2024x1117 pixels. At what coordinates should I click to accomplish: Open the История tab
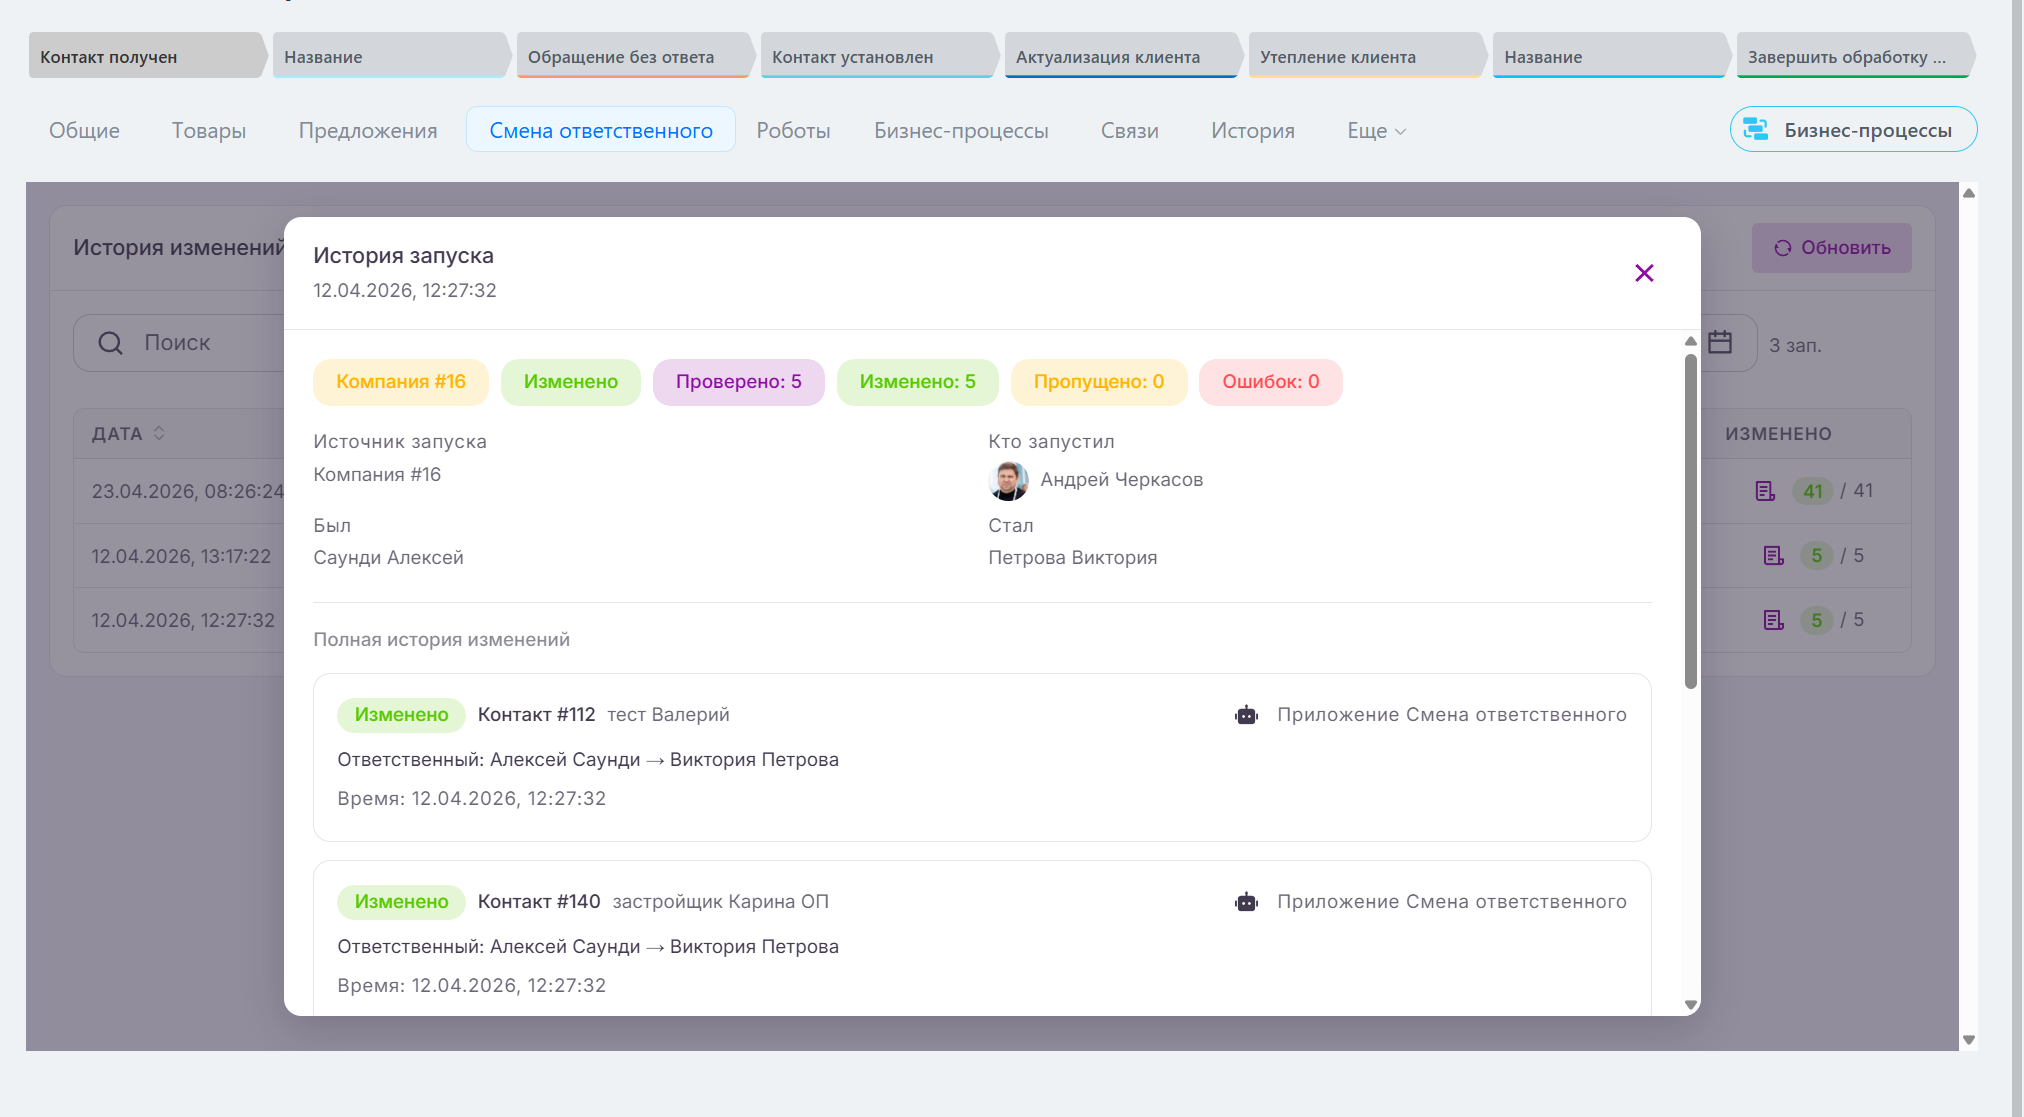1252,131
